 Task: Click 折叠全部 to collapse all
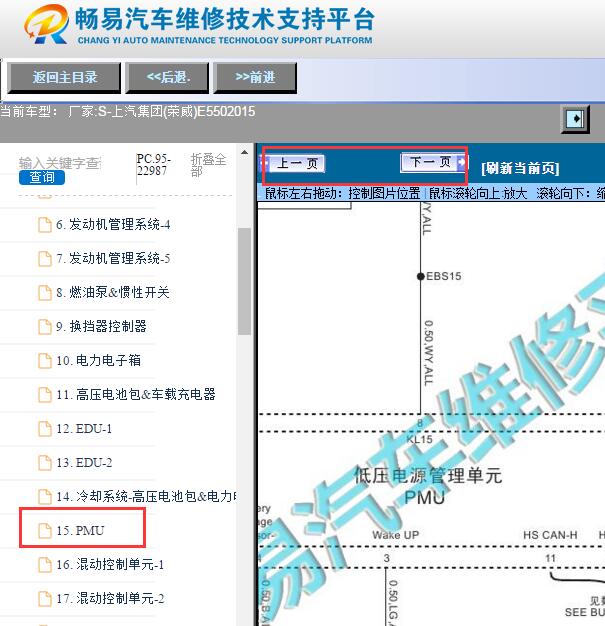tap(208, 165)
